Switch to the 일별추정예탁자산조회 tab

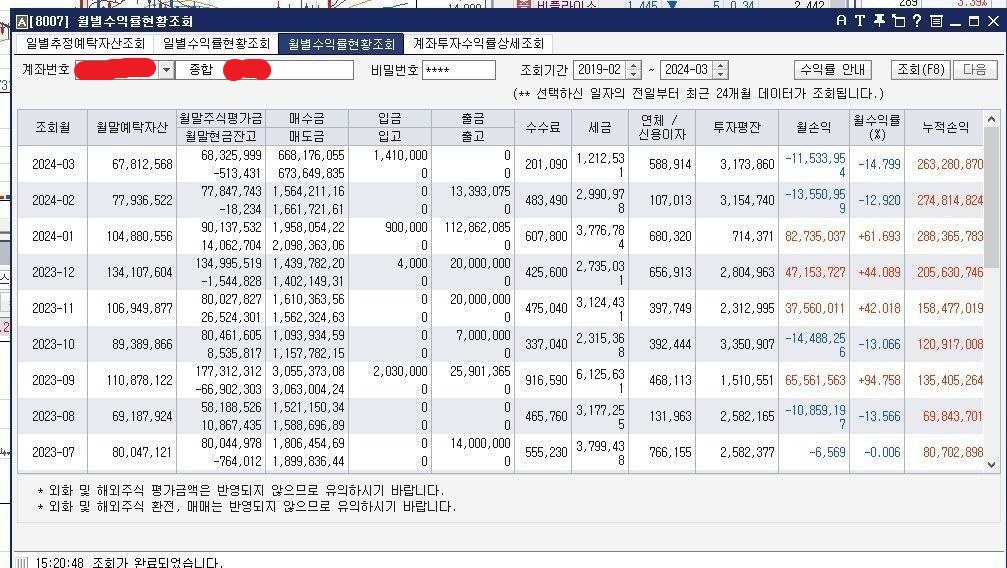coord(85,44)
